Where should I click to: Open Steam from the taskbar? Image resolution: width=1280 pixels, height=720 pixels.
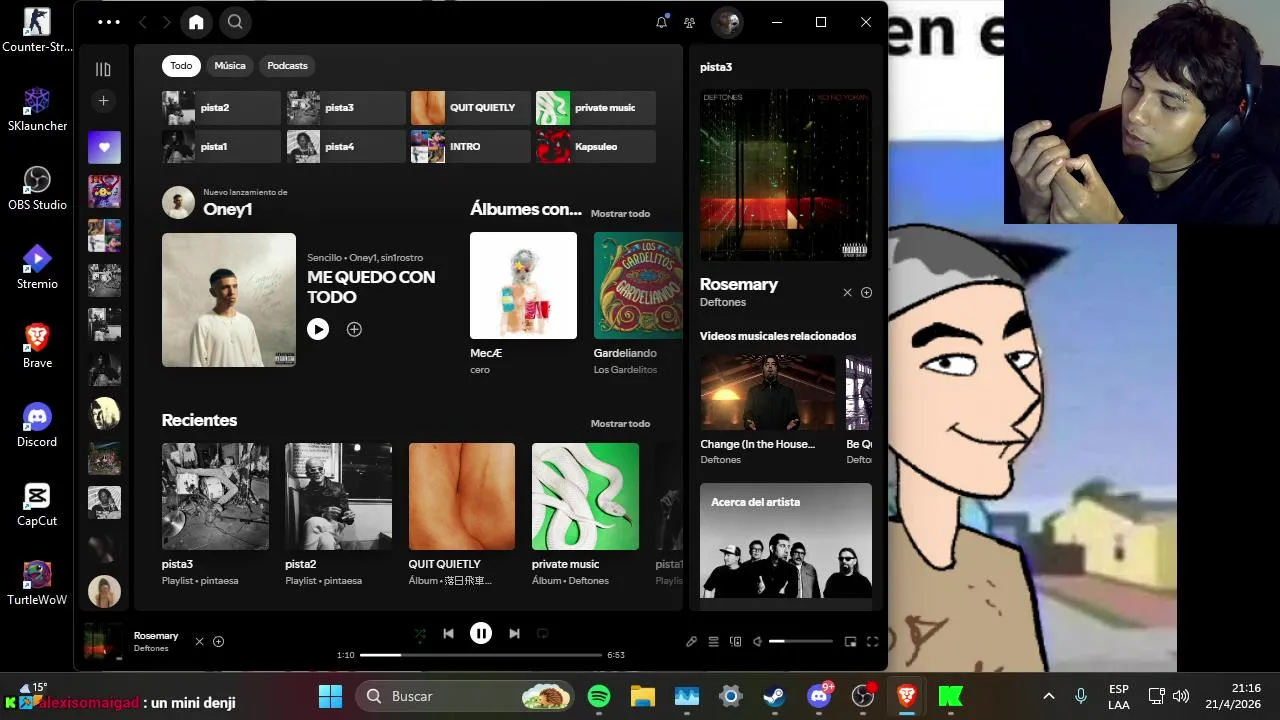(774, 696)
